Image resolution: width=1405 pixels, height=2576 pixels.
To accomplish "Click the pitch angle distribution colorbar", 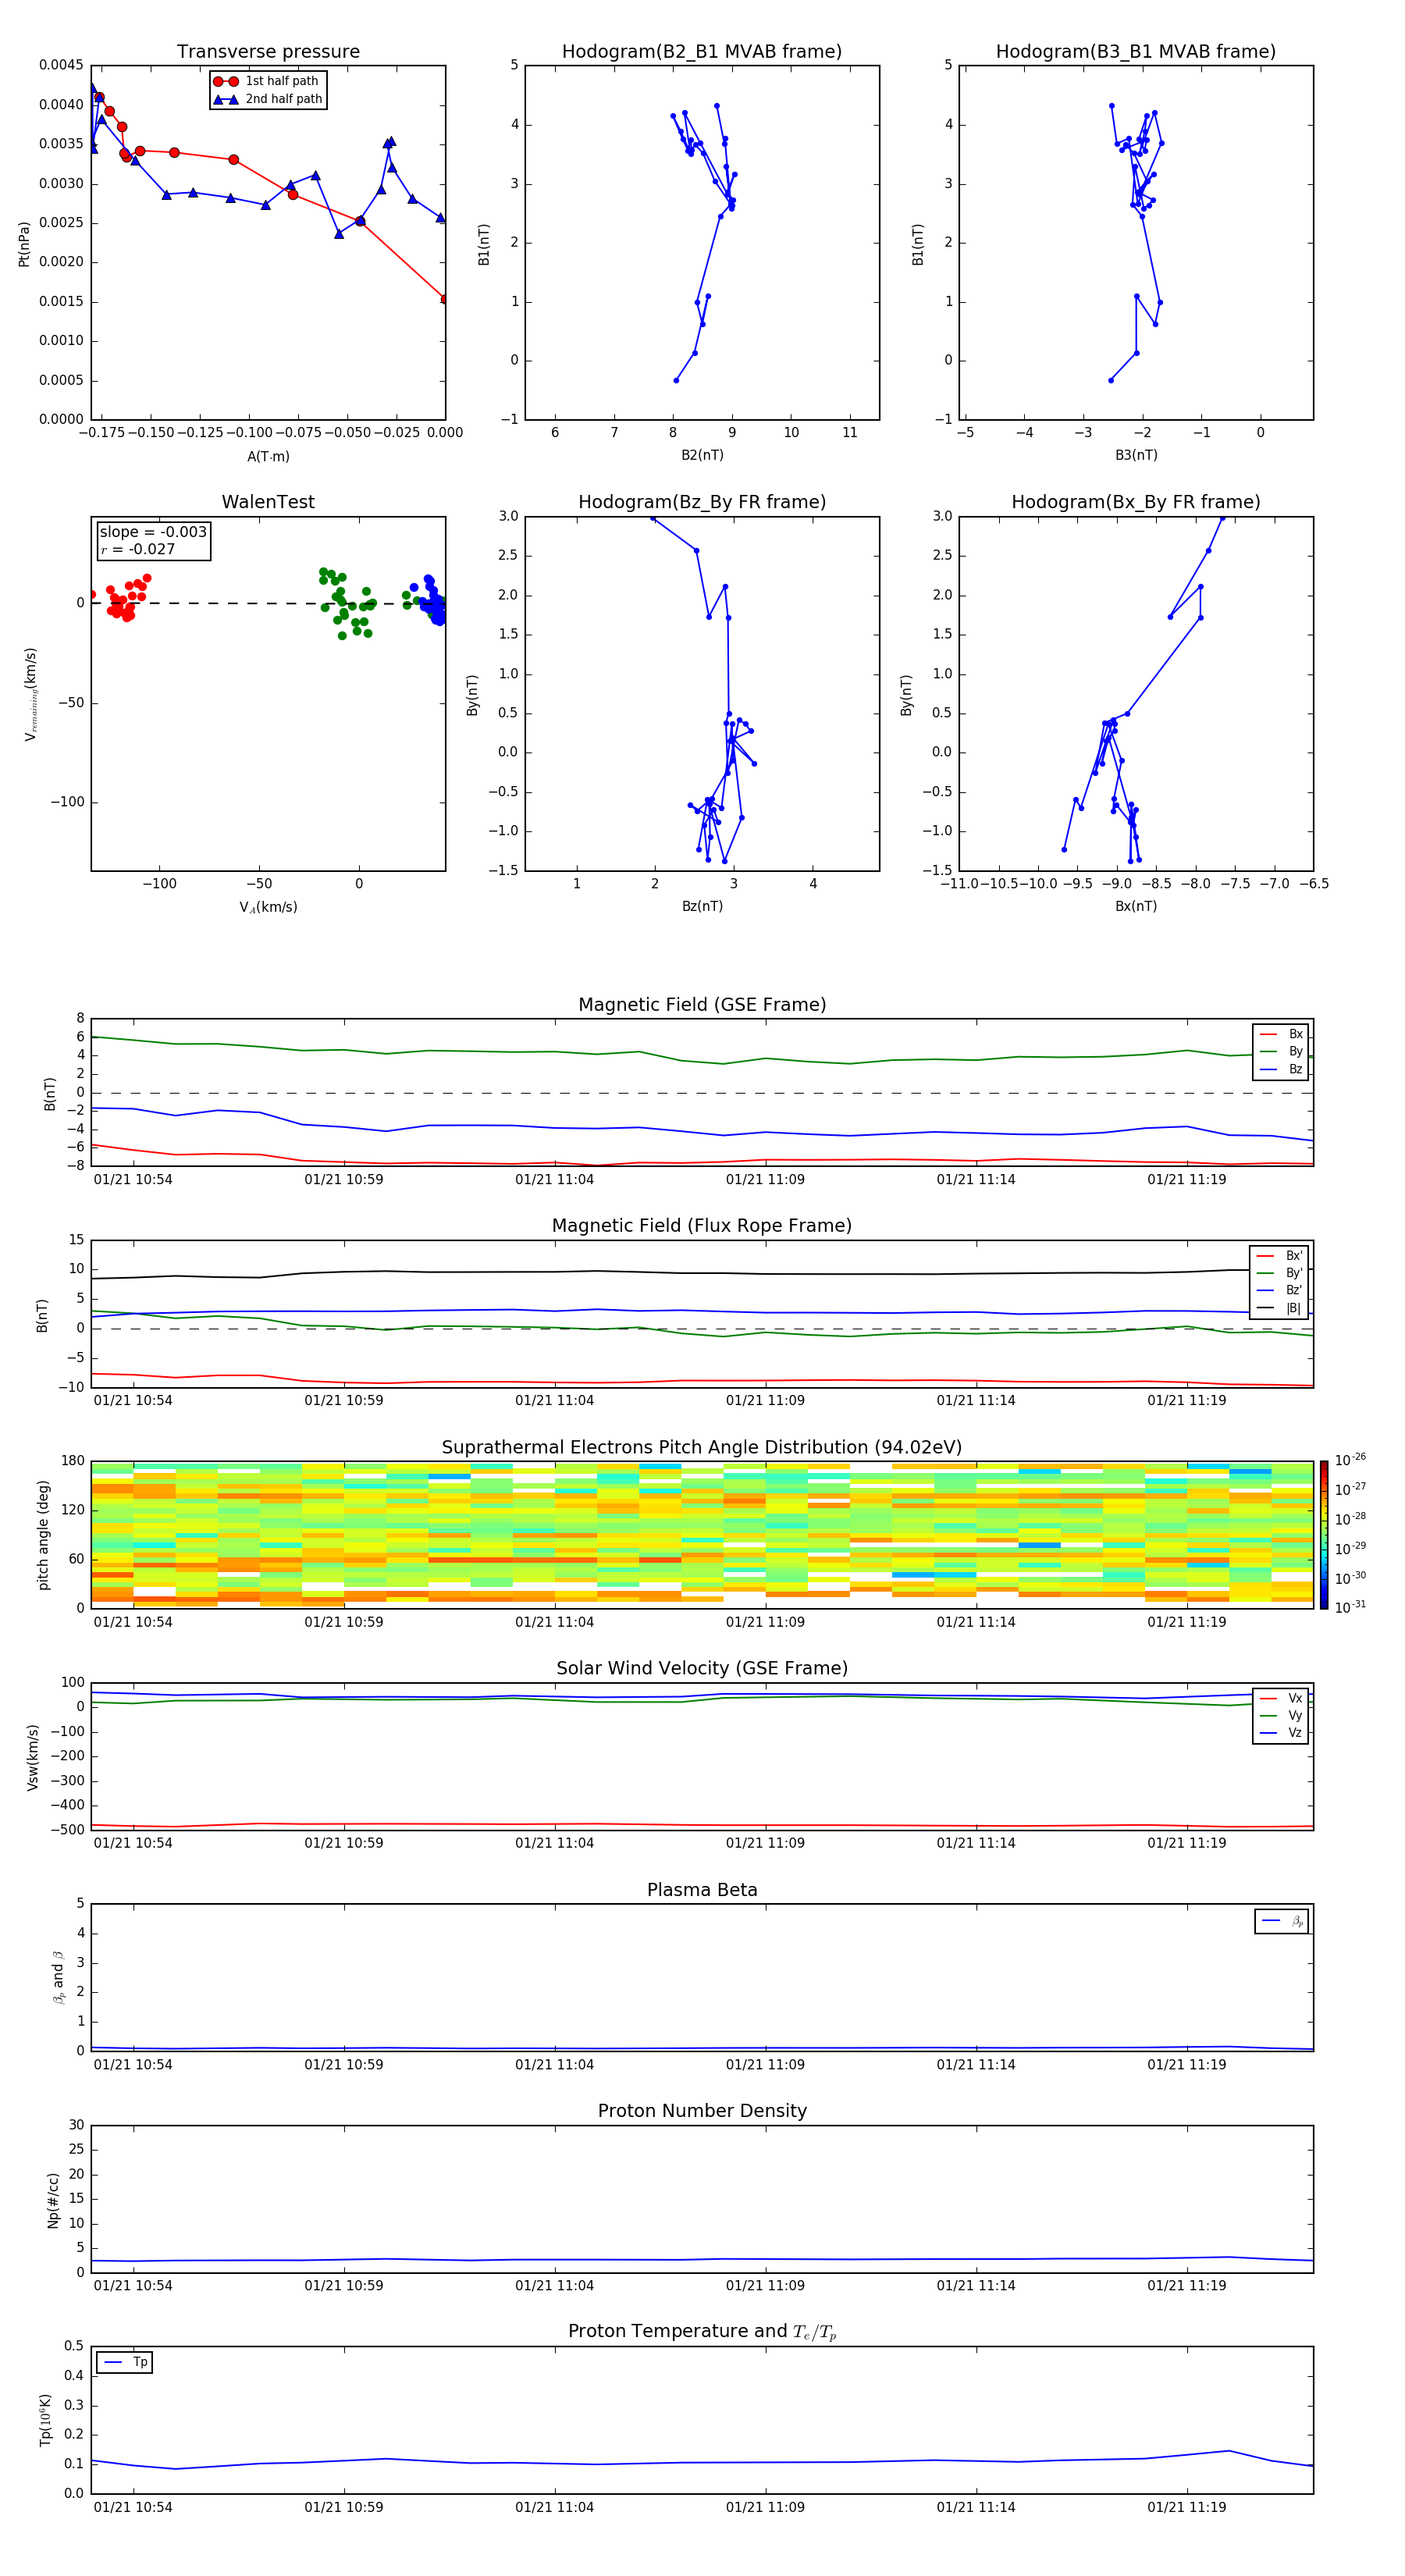I will (x=1324, y=1534).
